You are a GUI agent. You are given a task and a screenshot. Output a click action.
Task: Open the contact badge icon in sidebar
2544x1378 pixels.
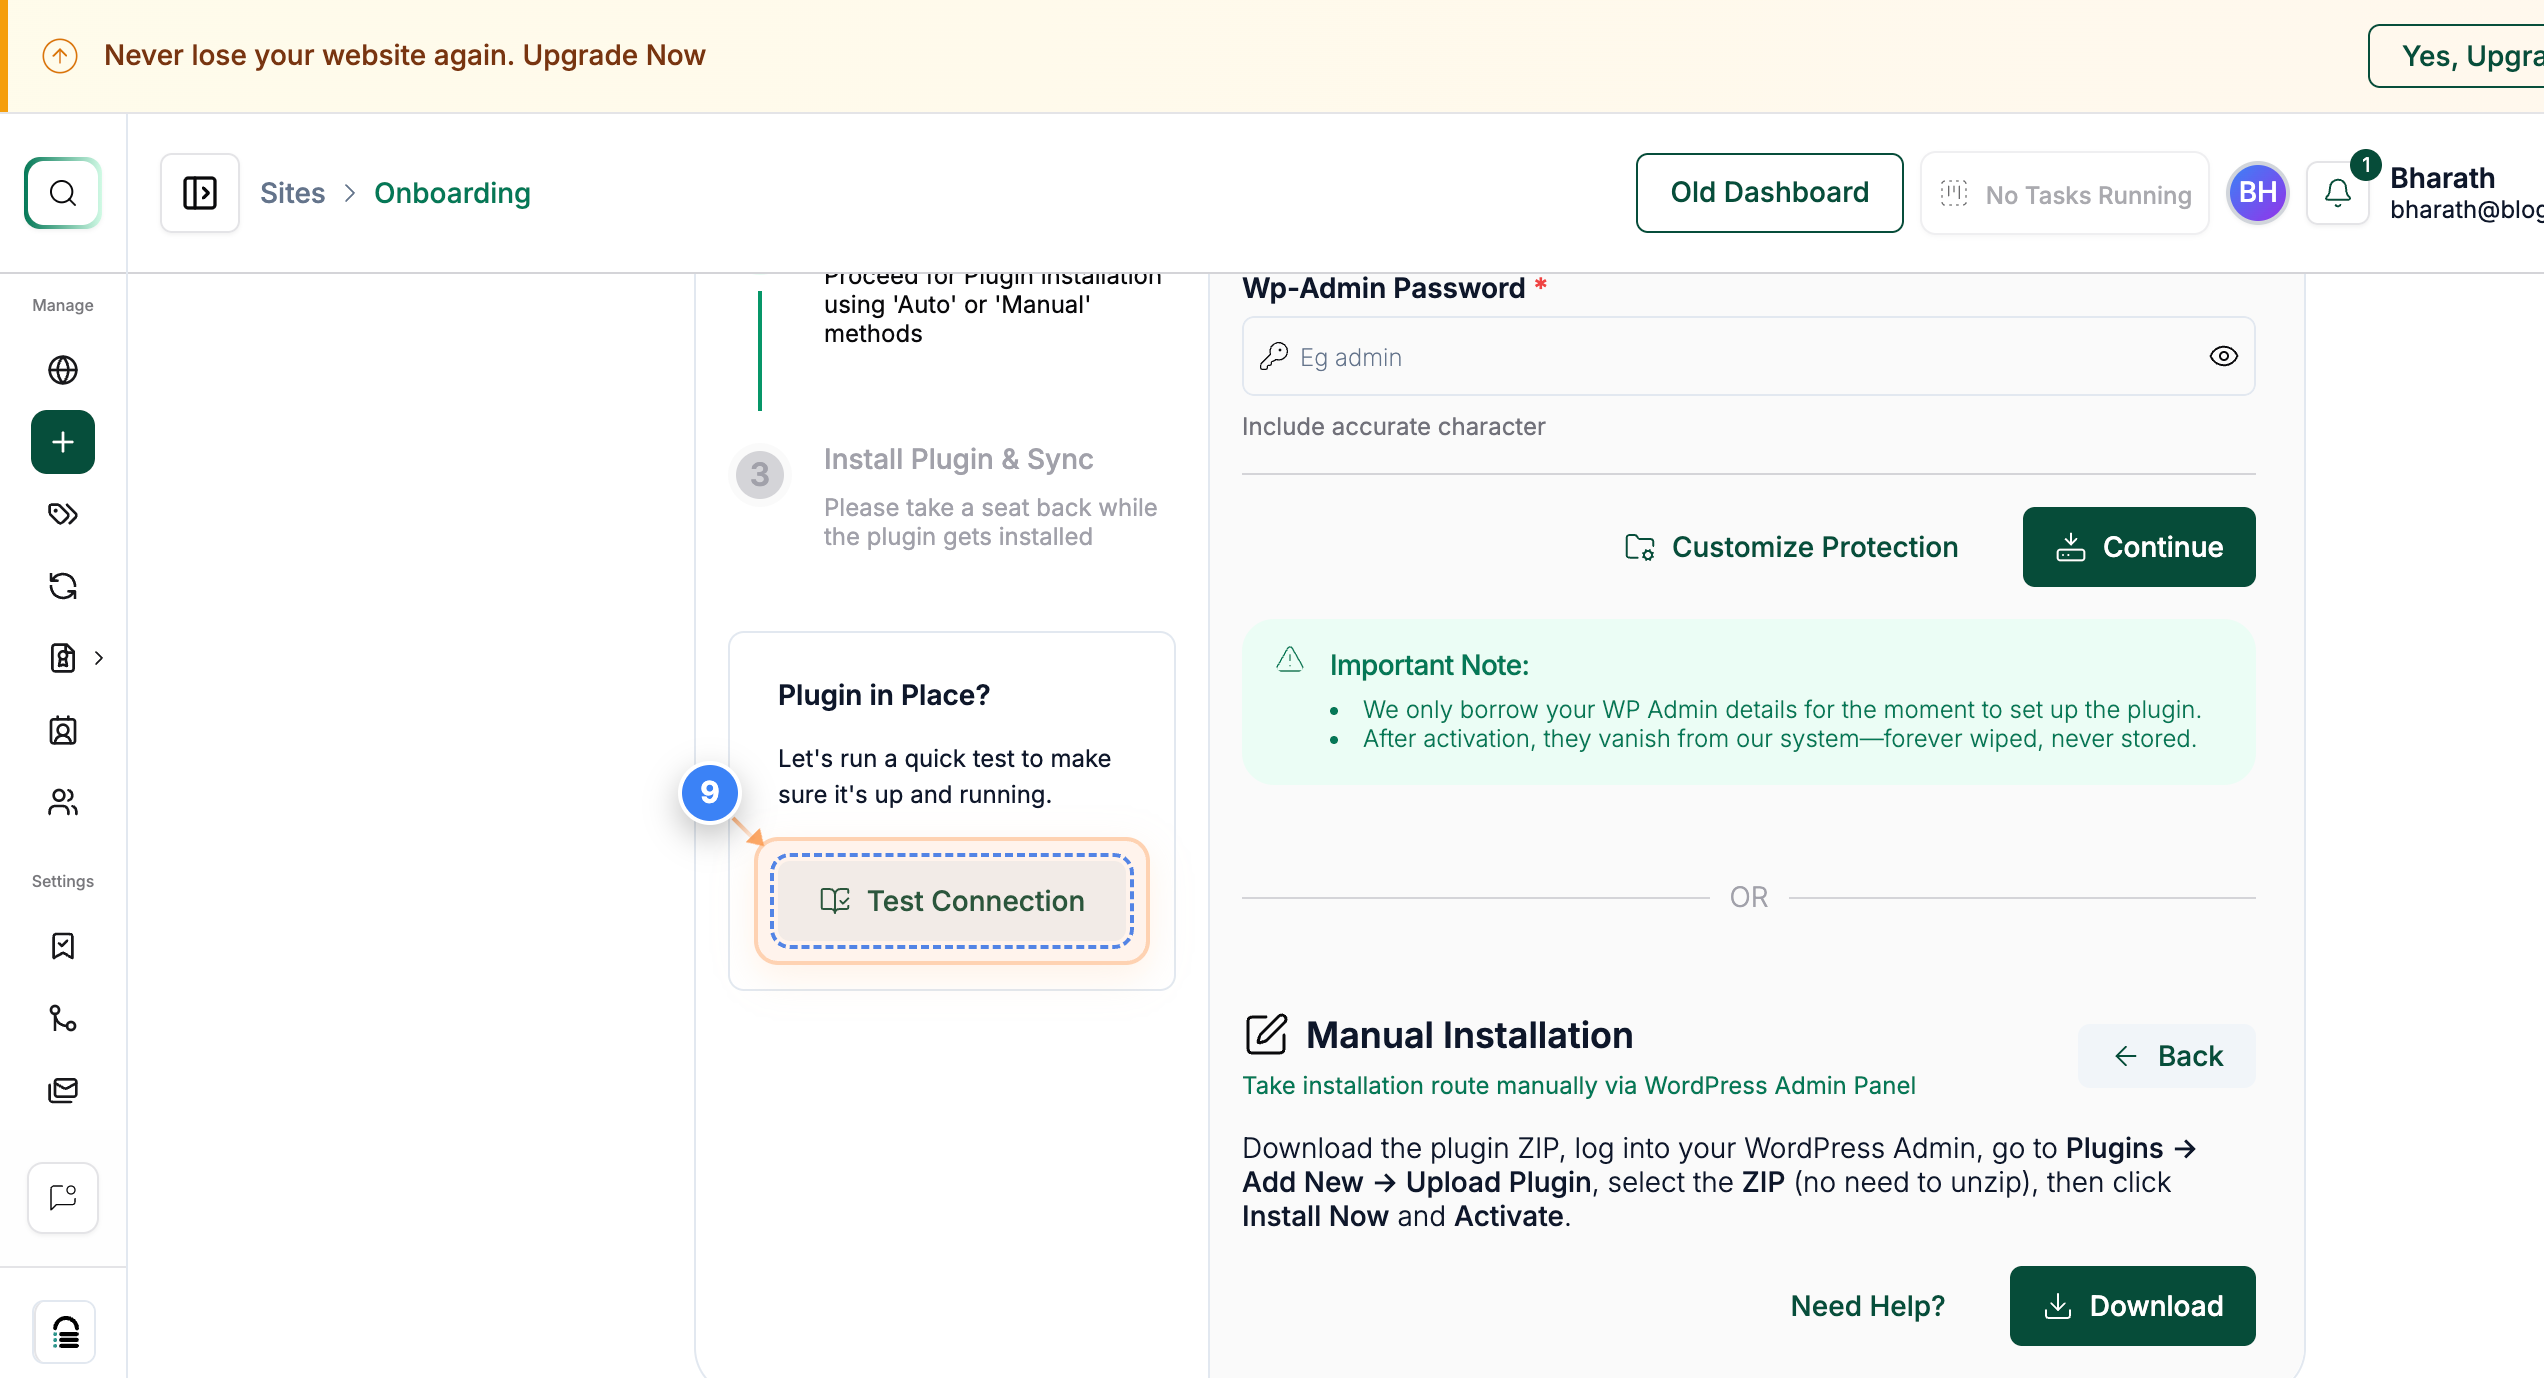coord(63,730)
